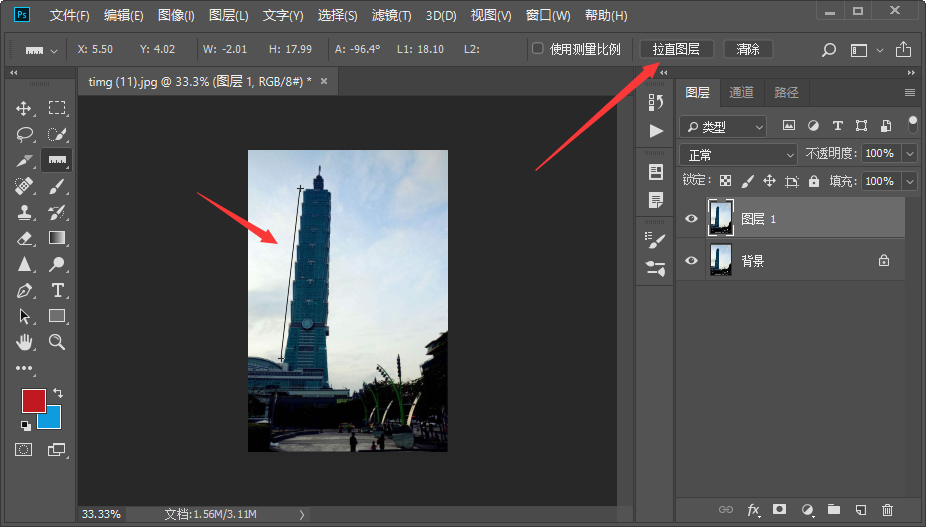Open the Layers panel menu
This screenshot has height=527, width=926.
click(x=909, y=92)
